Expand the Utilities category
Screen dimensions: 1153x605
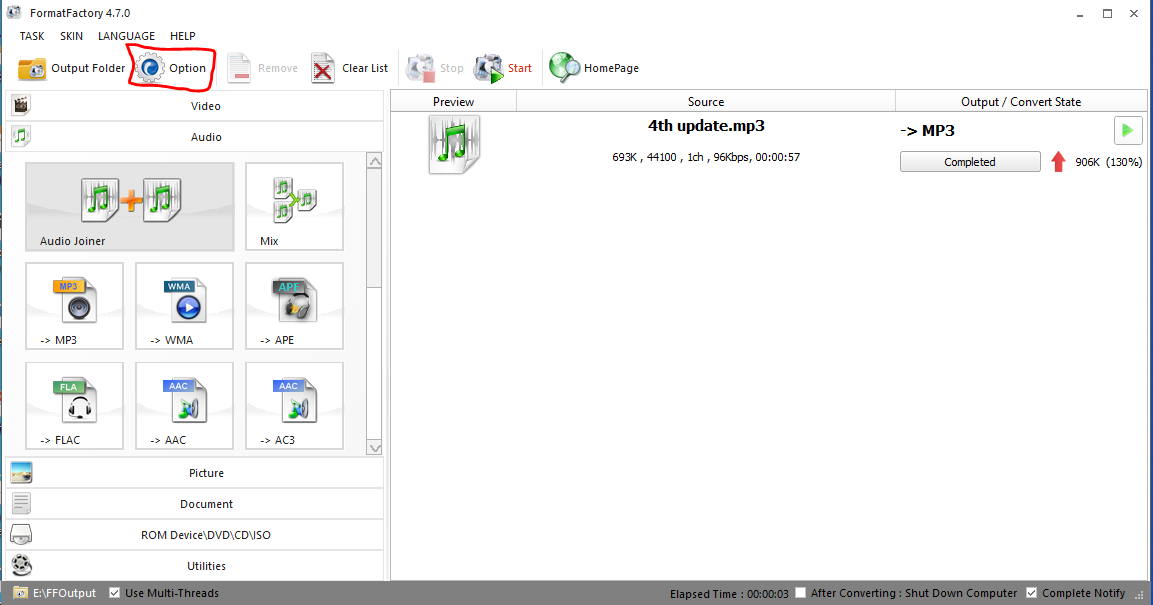(195, 565)
